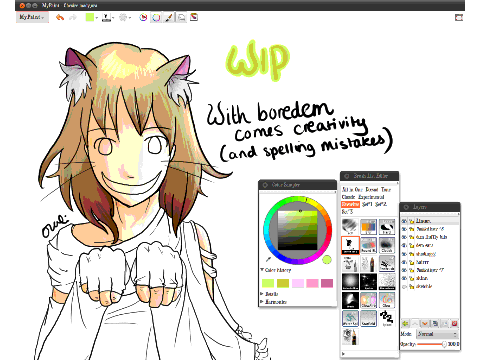Select the pale pink history swatch
This screenshot has height=360, width=480.
click(x=298, y=283)
